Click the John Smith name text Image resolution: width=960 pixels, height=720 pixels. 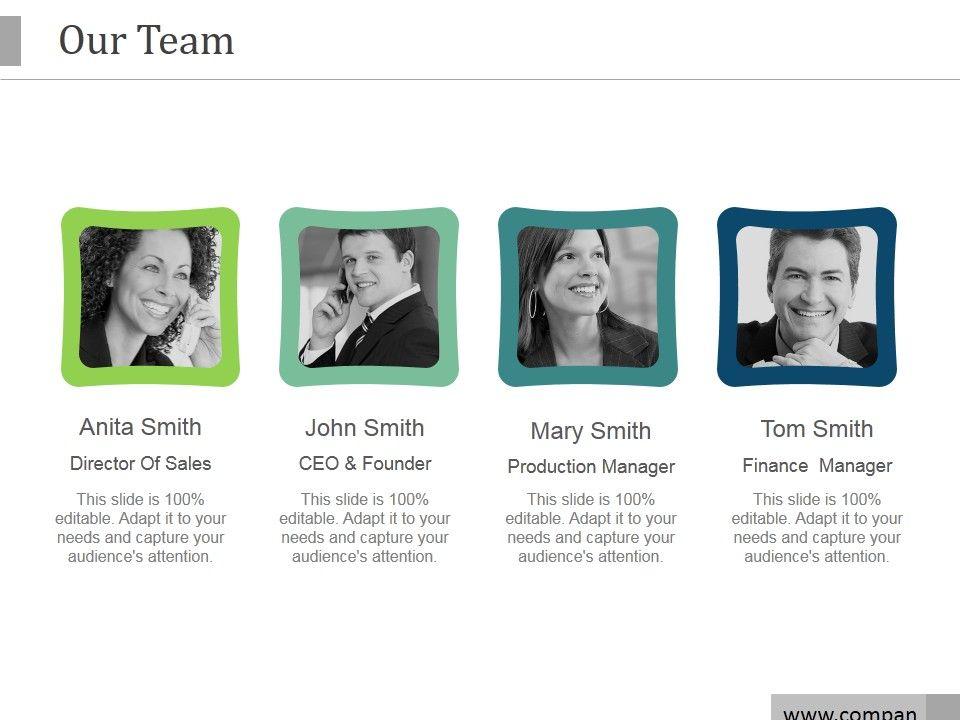365,428
